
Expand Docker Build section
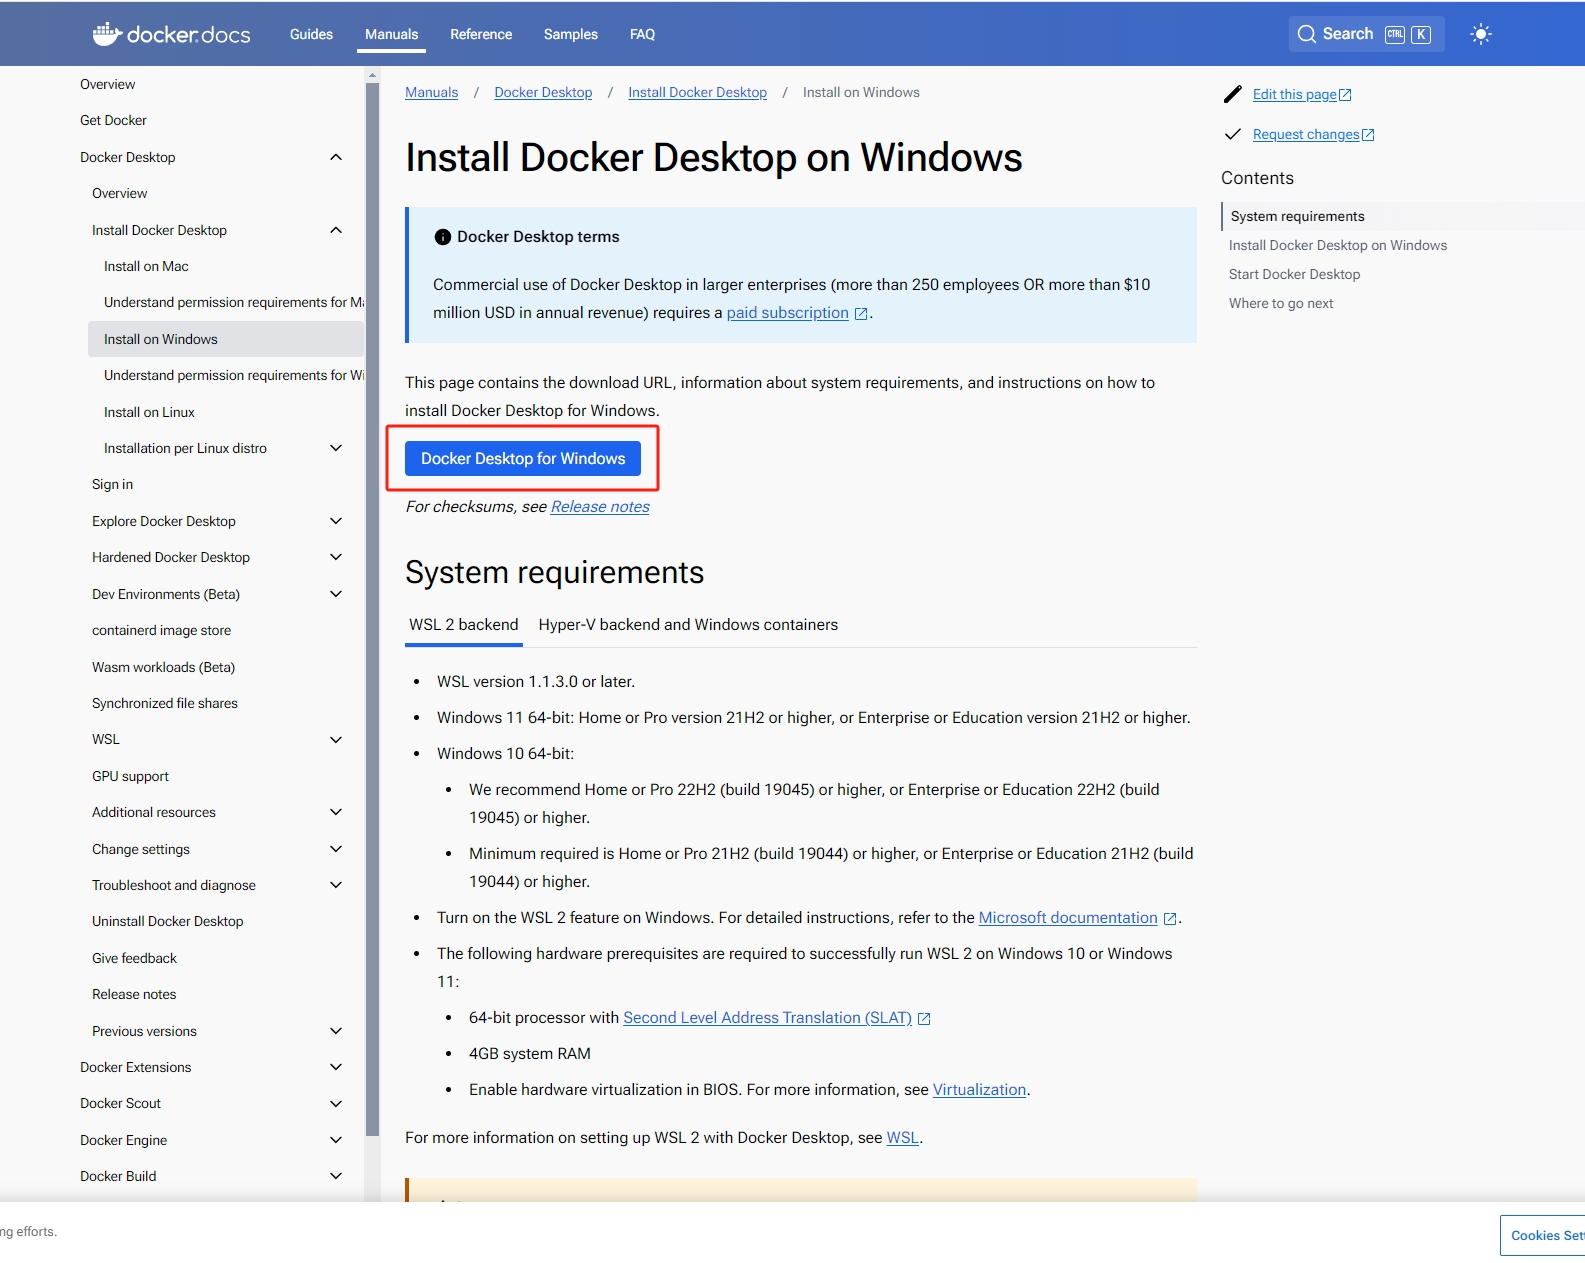pos(336,1176)
